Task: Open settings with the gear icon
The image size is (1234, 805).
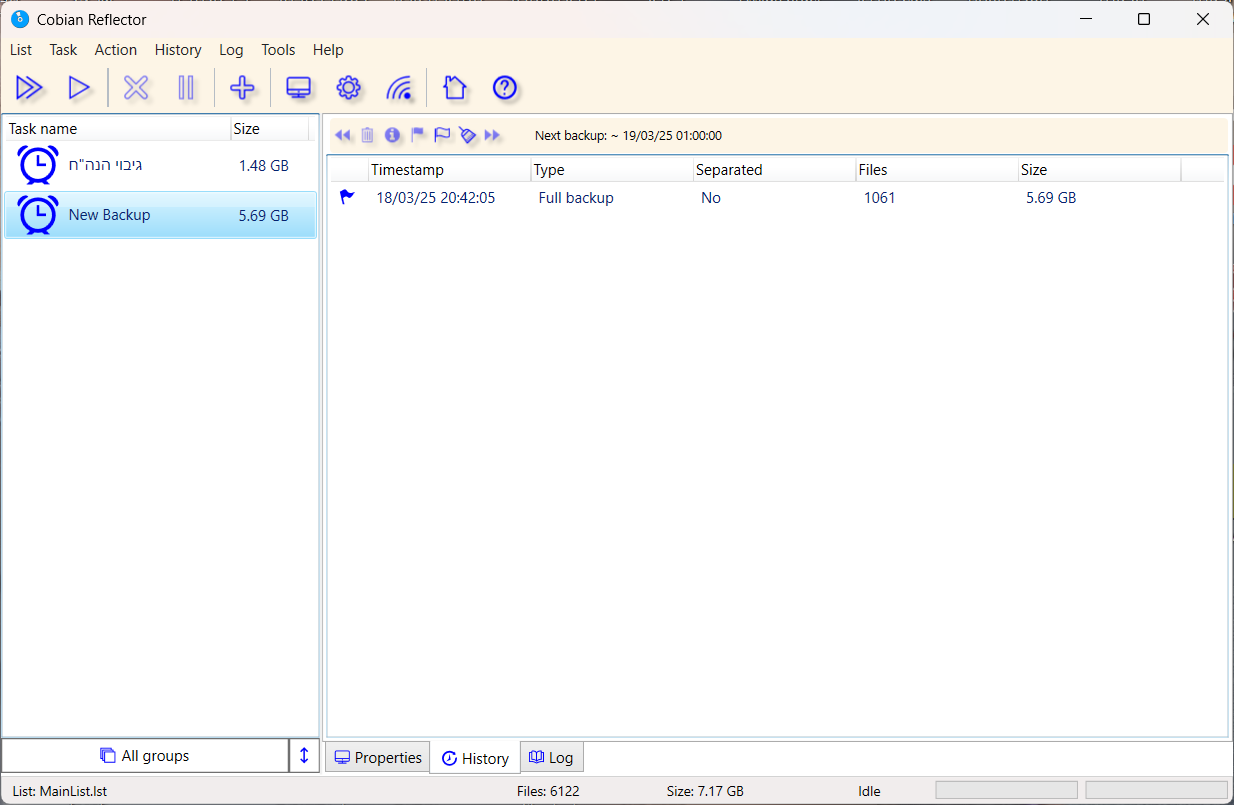Action: pos(348,88)
